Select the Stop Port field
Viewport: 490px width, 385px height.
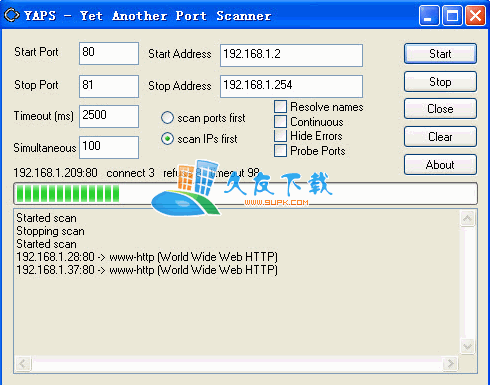(x=109, y=86)
